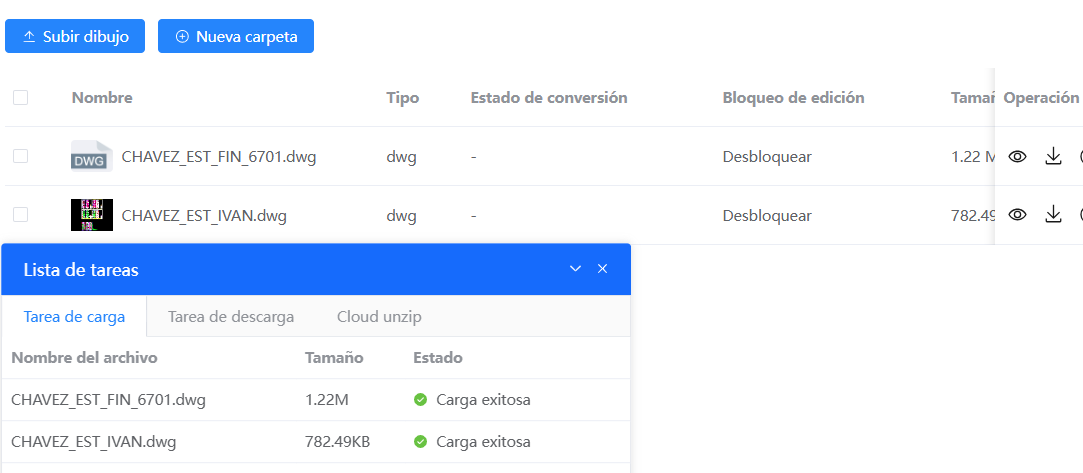Download CHAVEZ_EST_FIN_6701.dwg using download icon
Screen dimensions: 1083x473
1053,157
